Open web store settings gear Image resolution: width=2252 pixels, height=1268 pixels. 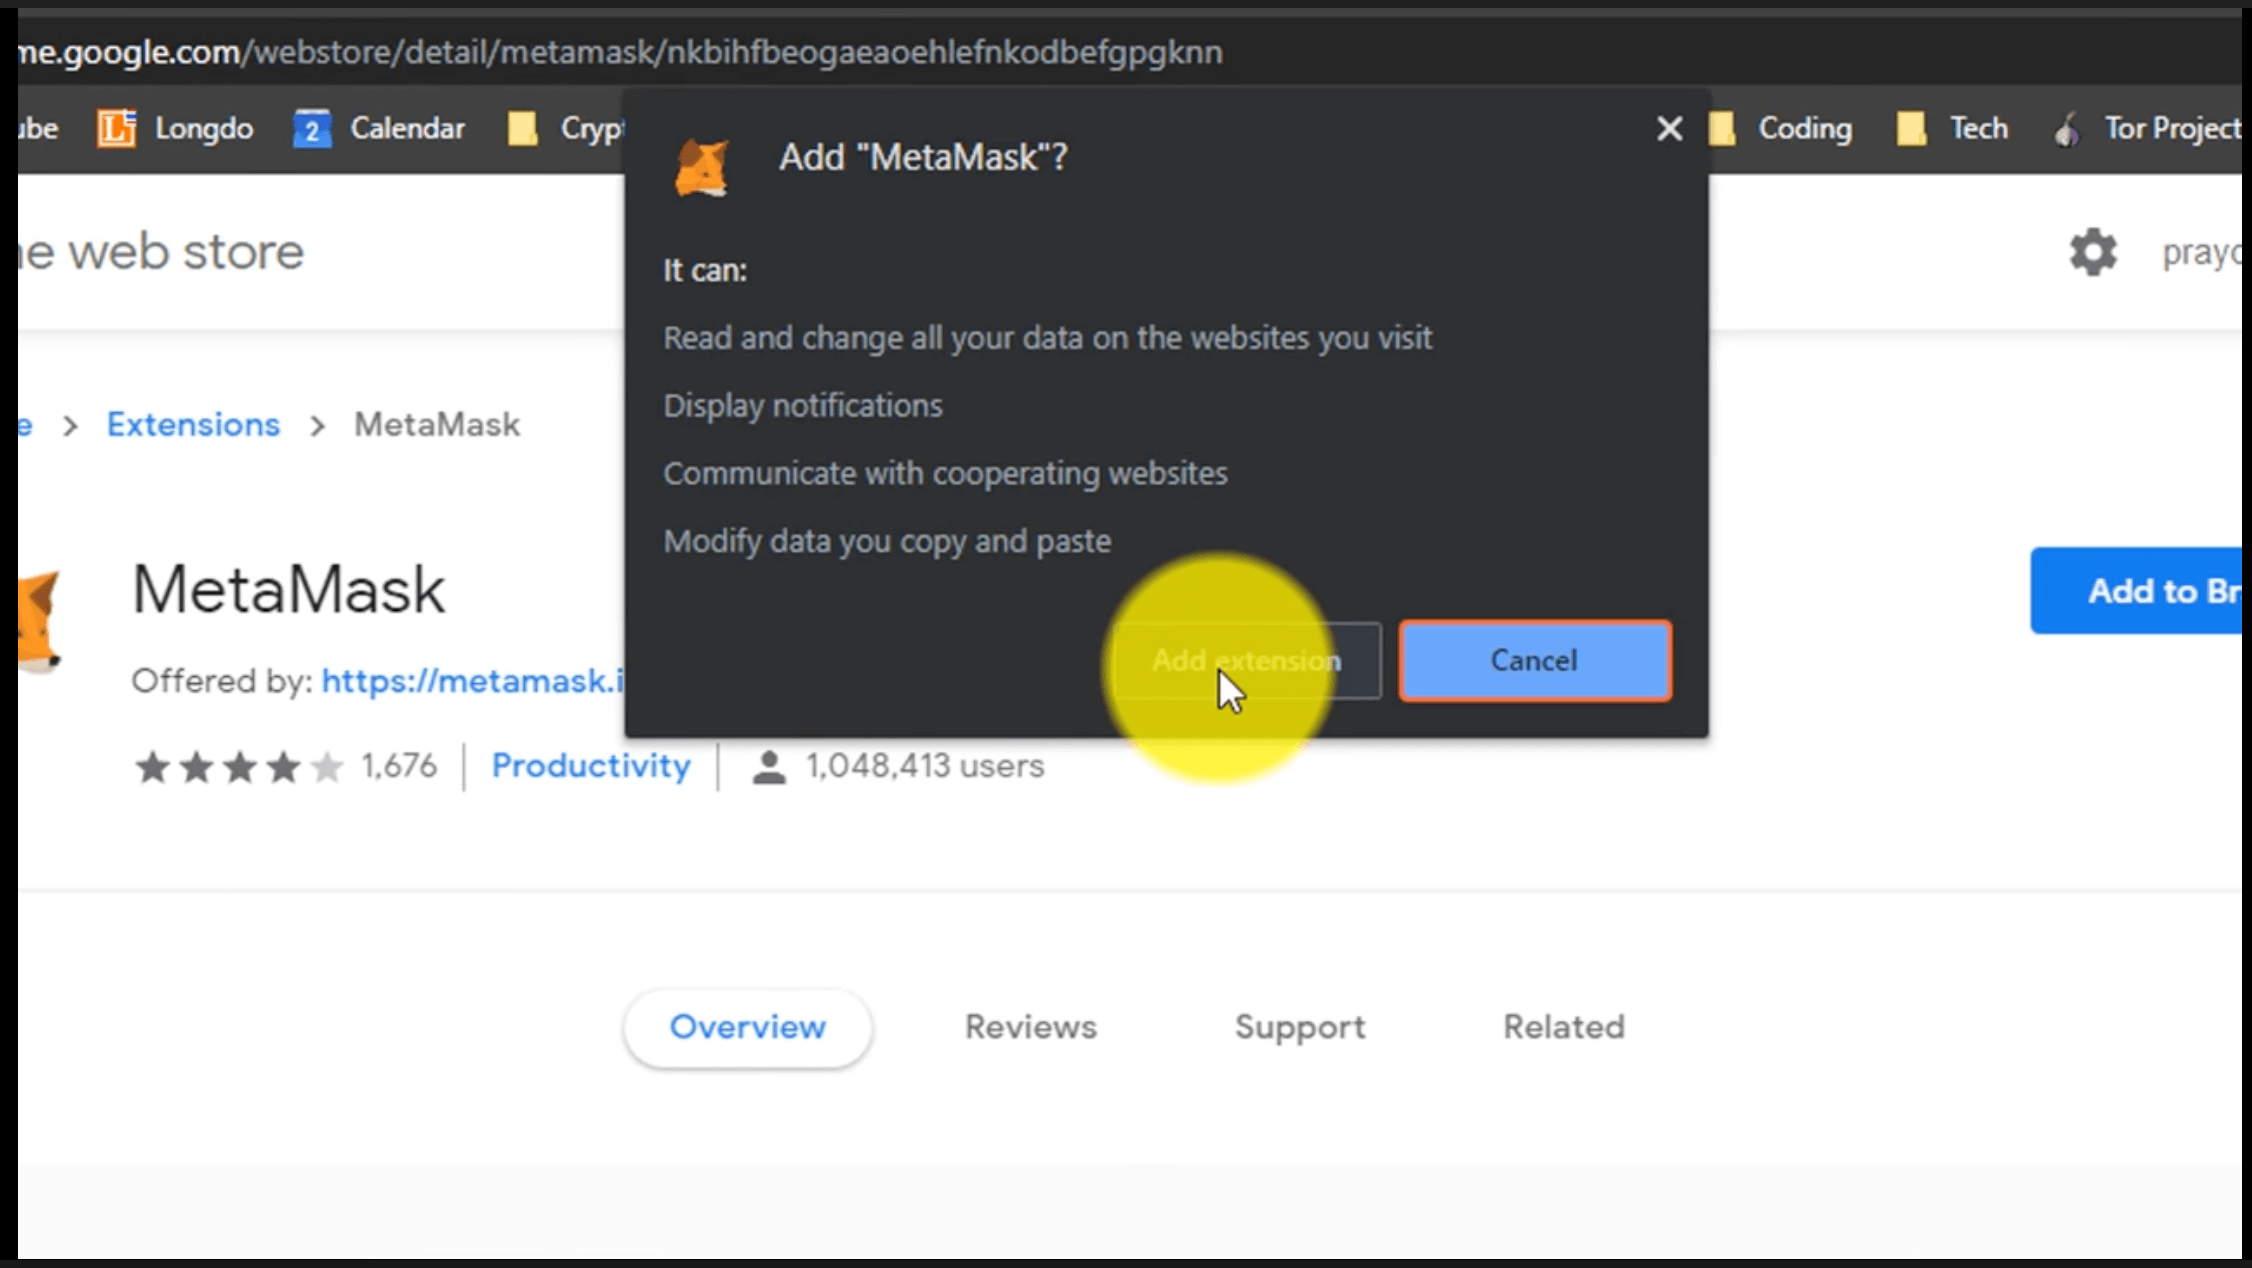pos(2093,252)
